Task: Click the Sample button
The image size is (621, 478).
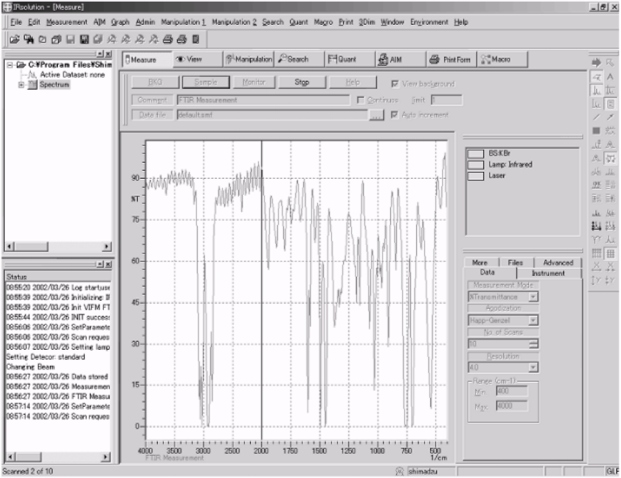Action: (206, 82)
